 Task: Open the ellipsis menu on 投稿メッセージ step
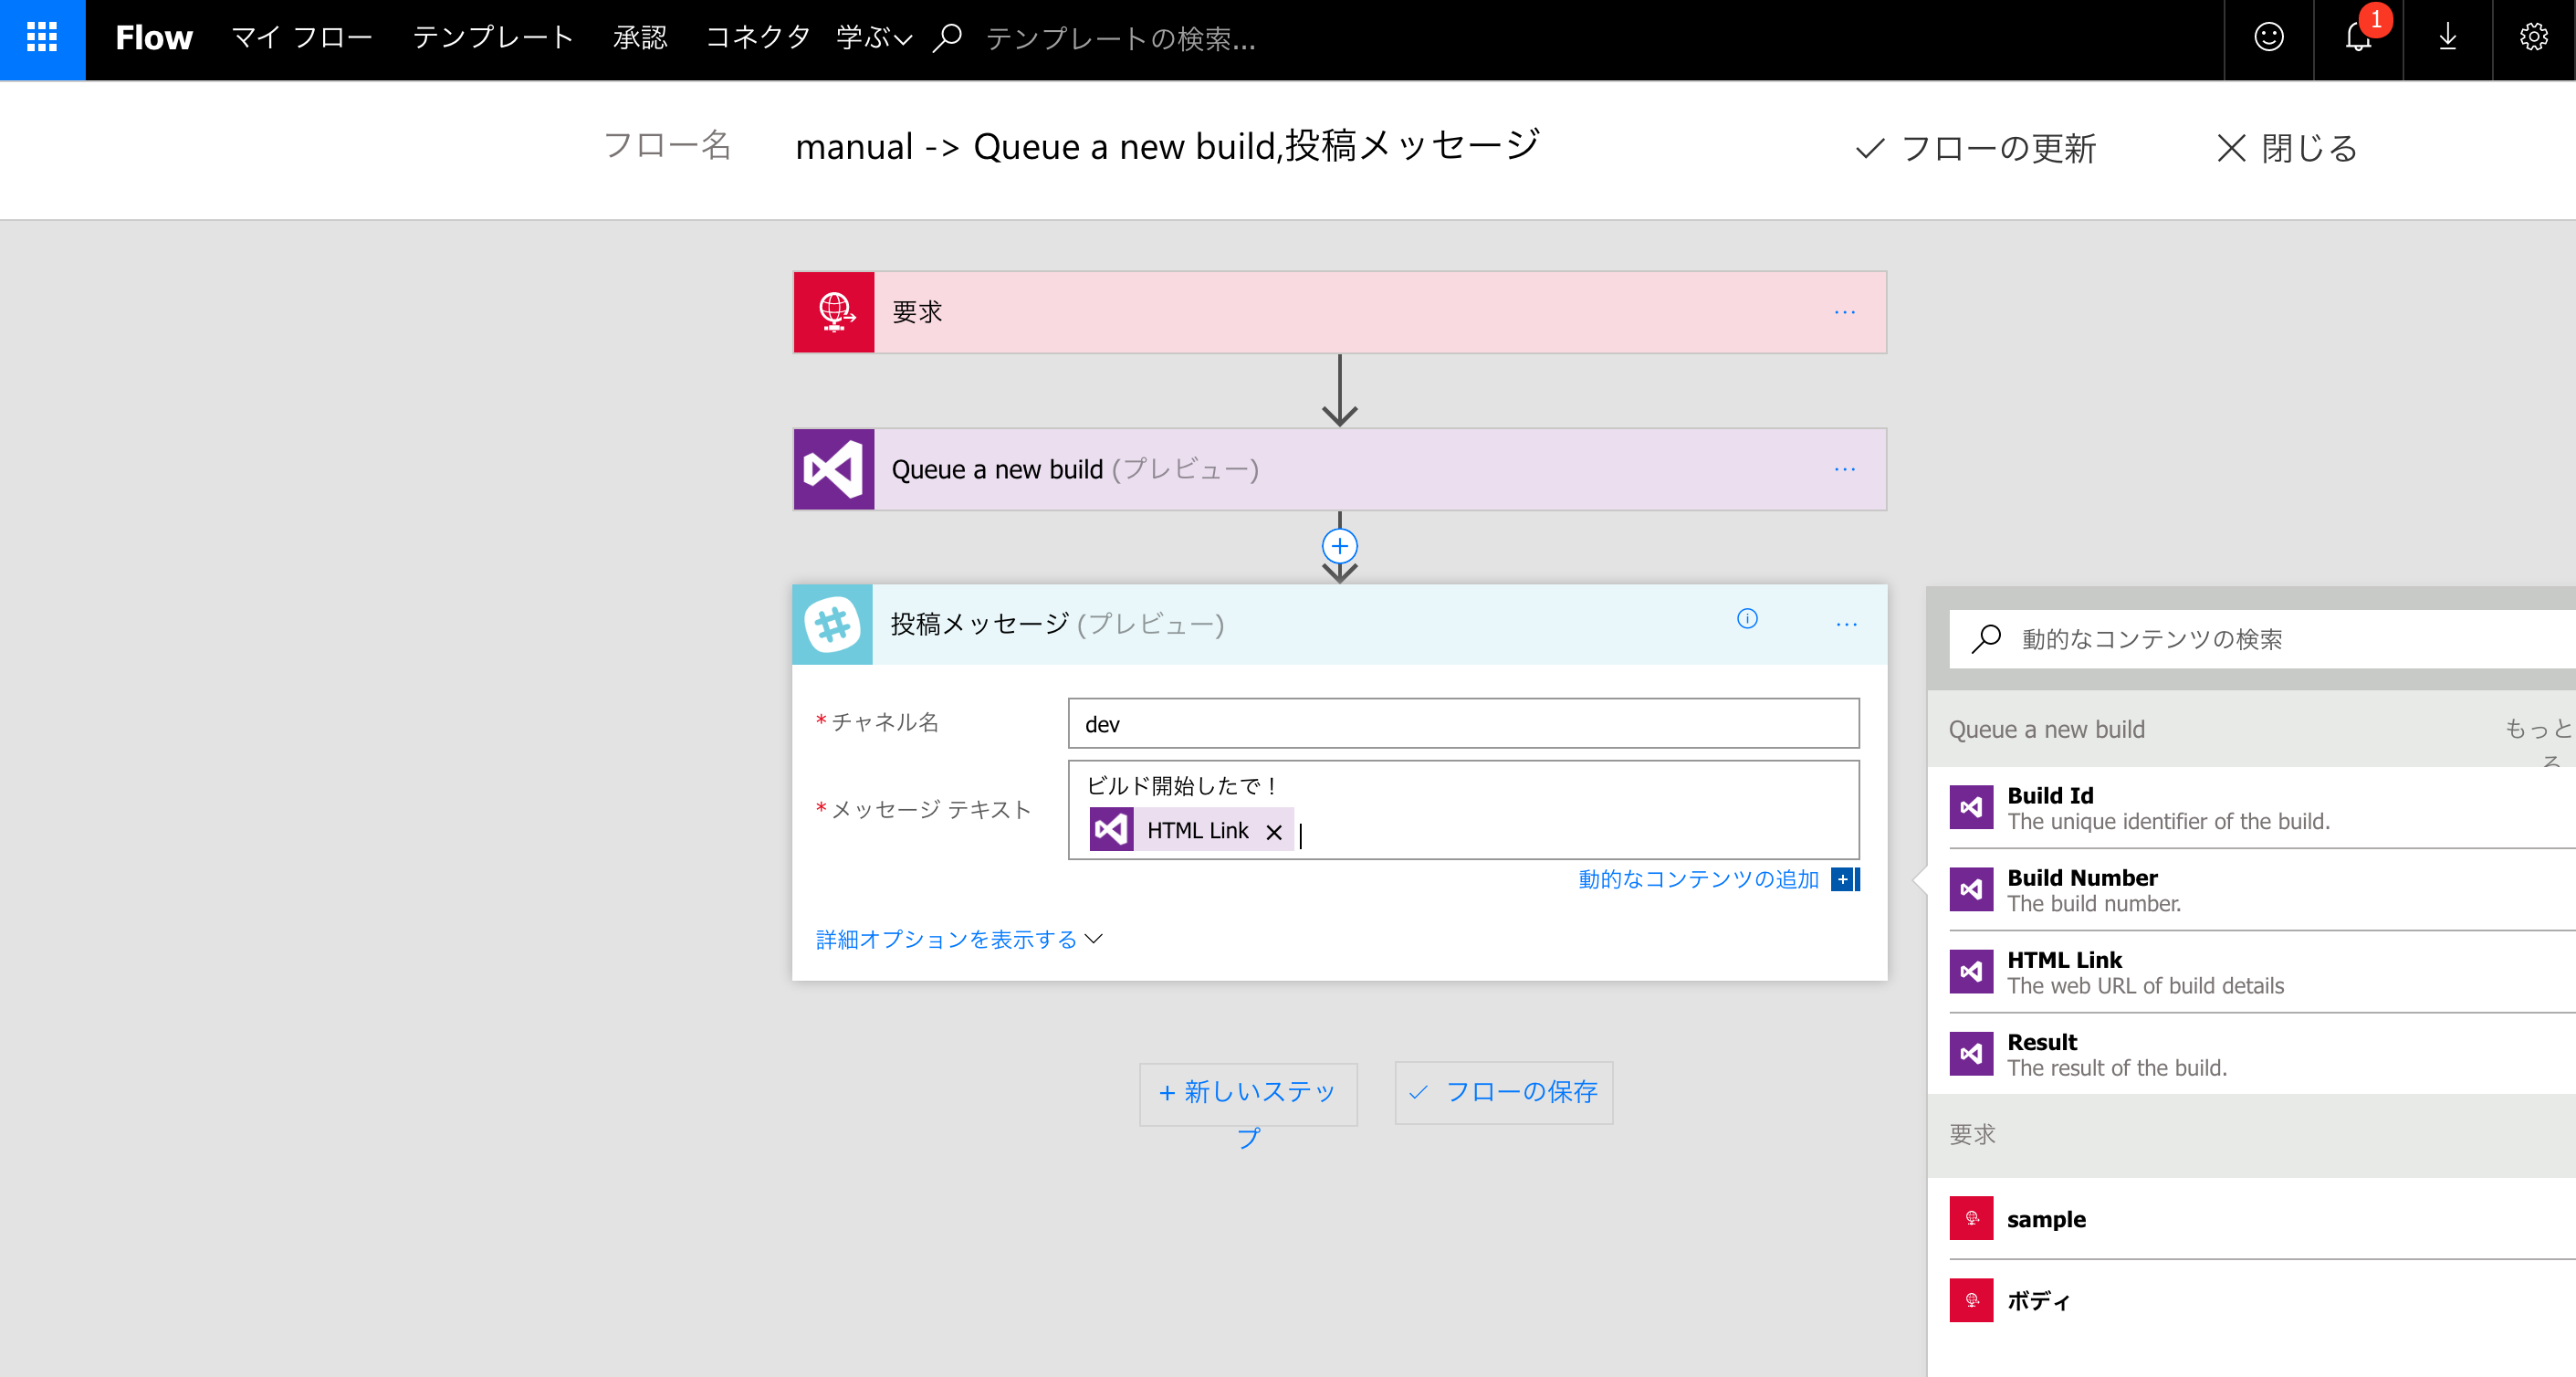coord(1846,624)
